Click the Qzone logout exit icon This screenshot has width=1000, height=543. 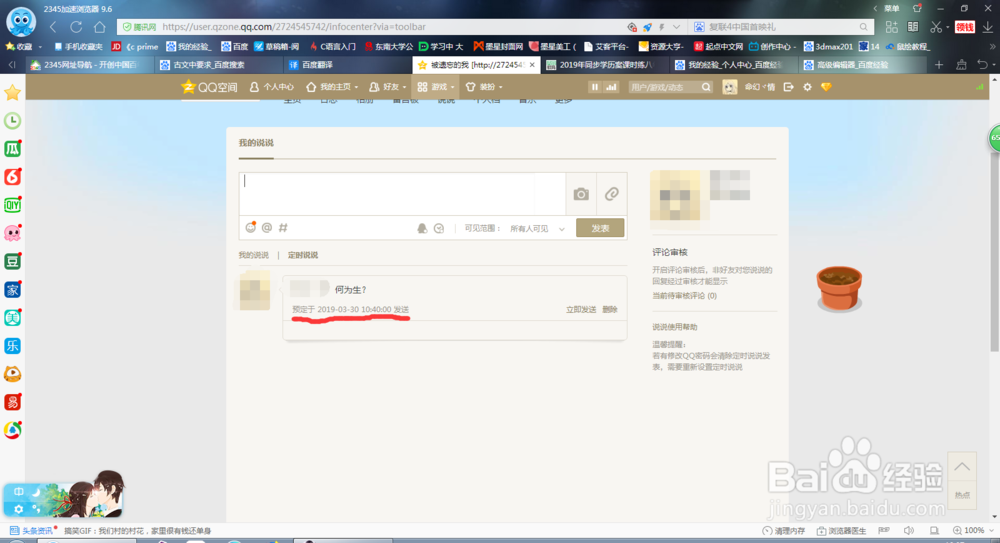(788, 87)
